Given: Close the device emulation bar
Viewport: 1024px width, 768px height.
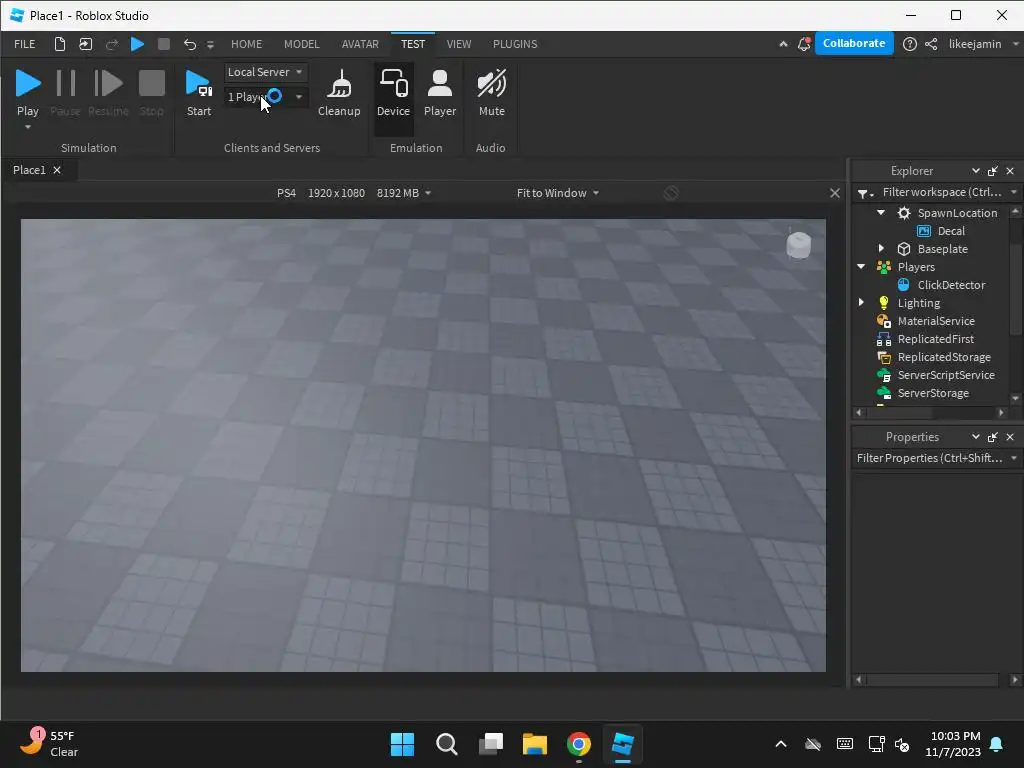Looking at the screenshot, I should pyautogui.click(x=835, y=193).
